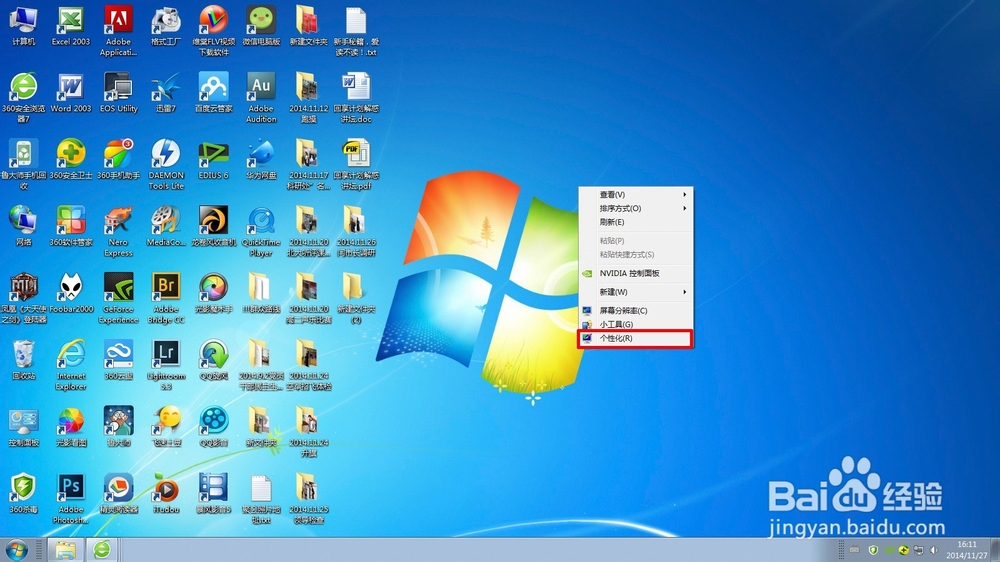
Task: Select the 华为网盘 shortcut
Action: coord(261,160)
